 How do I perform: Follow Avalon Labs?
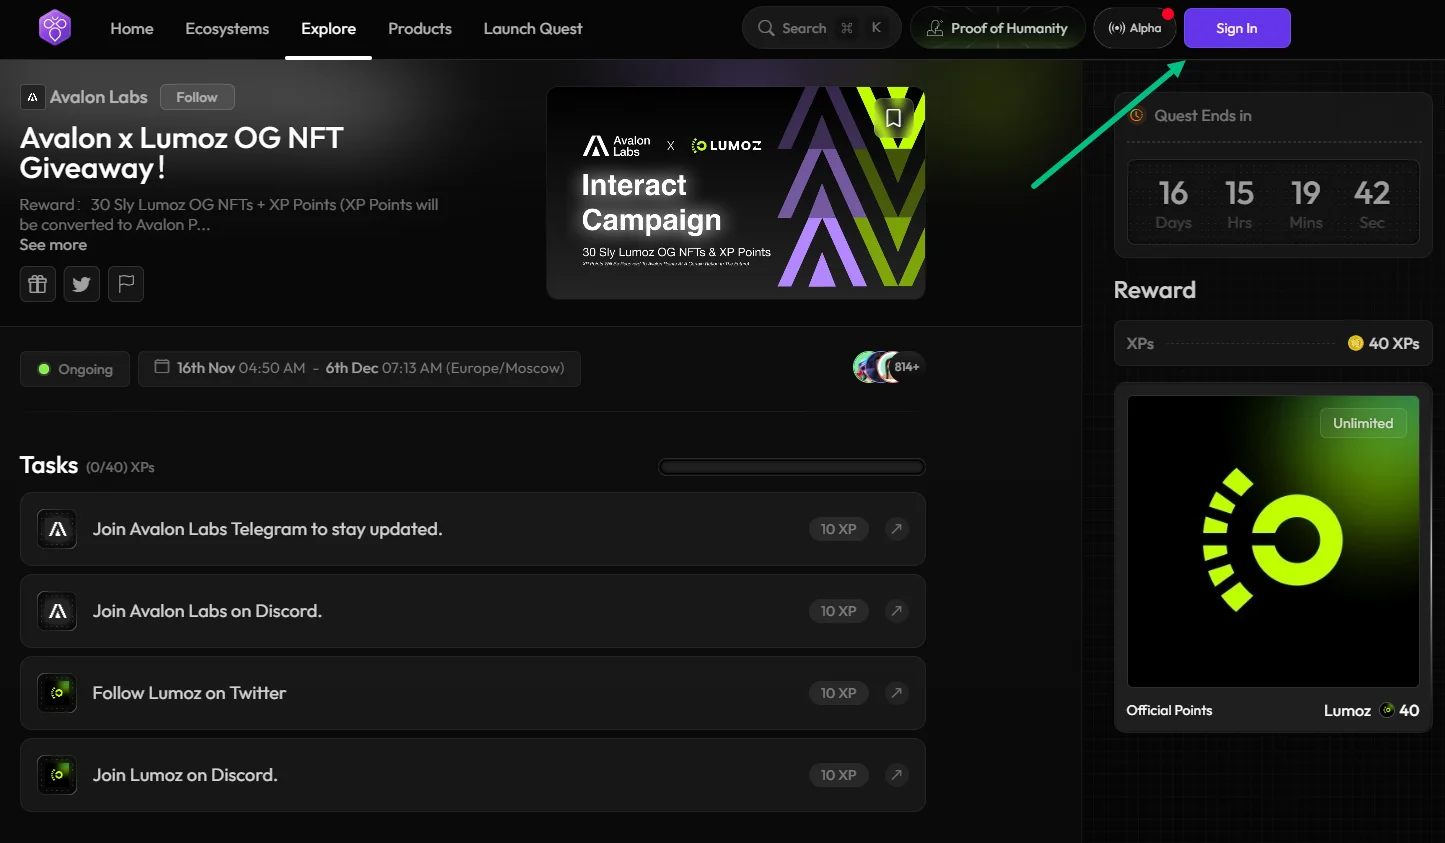coord(197,97)
